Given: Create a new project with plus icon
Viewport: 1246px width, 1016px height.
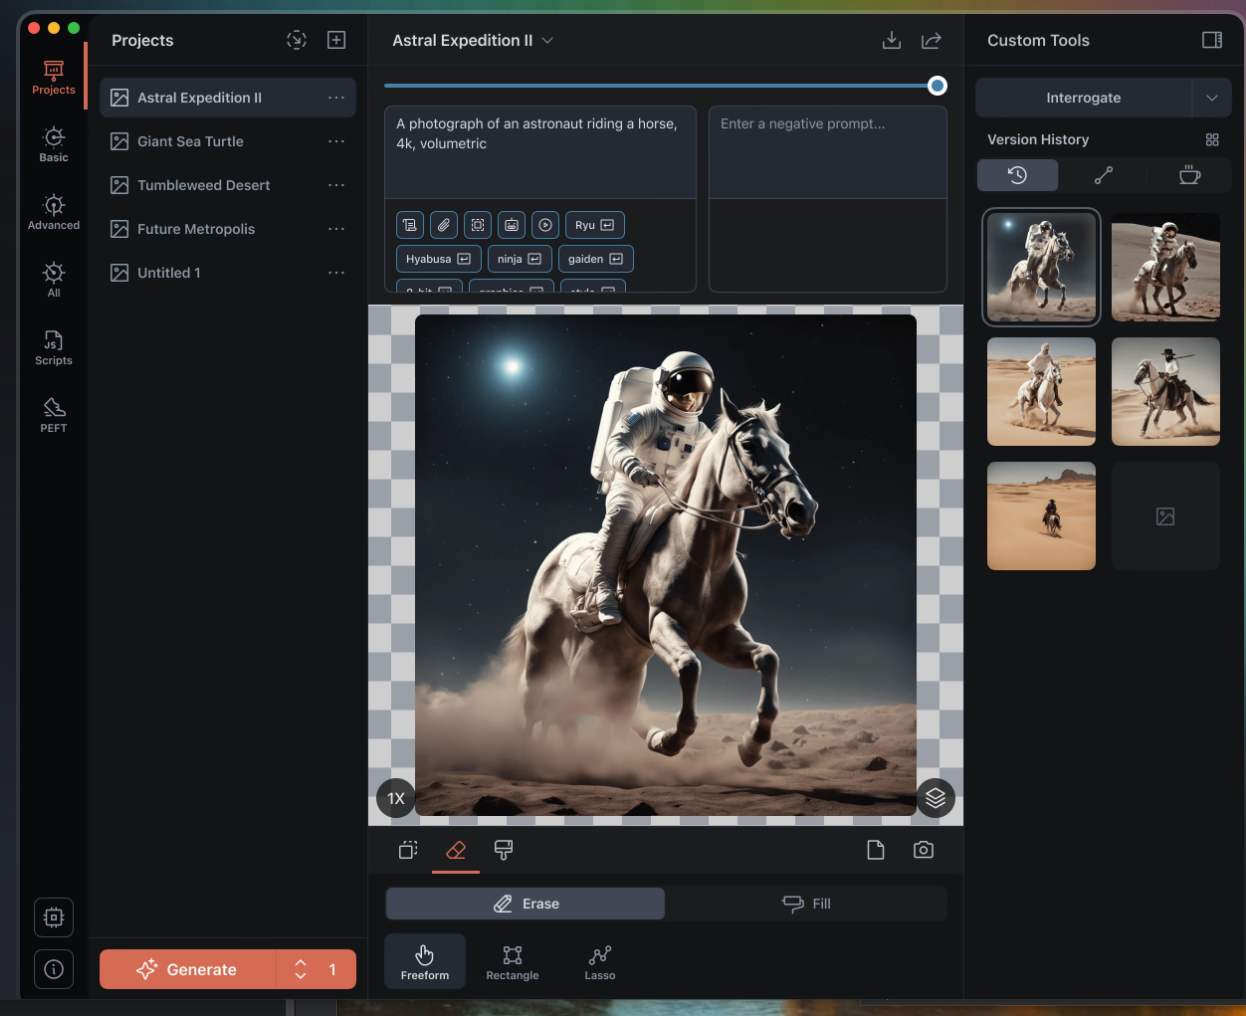Looking at the screenshot, I should click(x=336, y=40).
